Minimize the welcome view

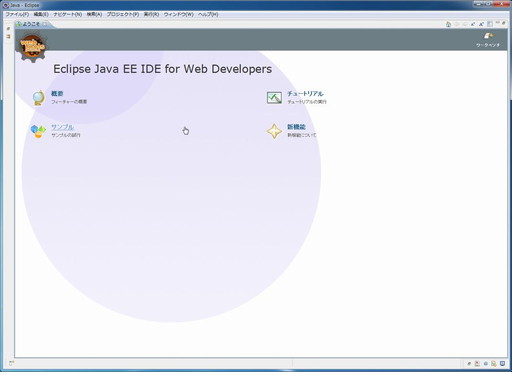498,23
